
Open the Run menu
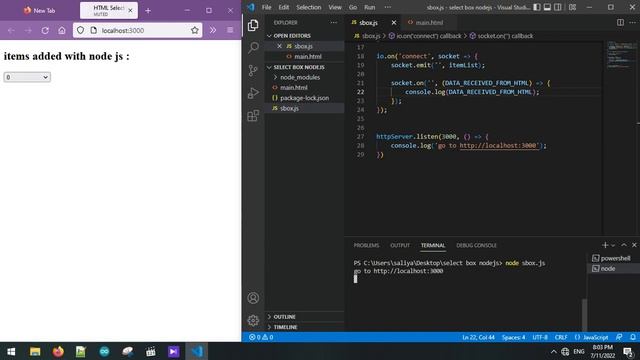tap(369, 7)
